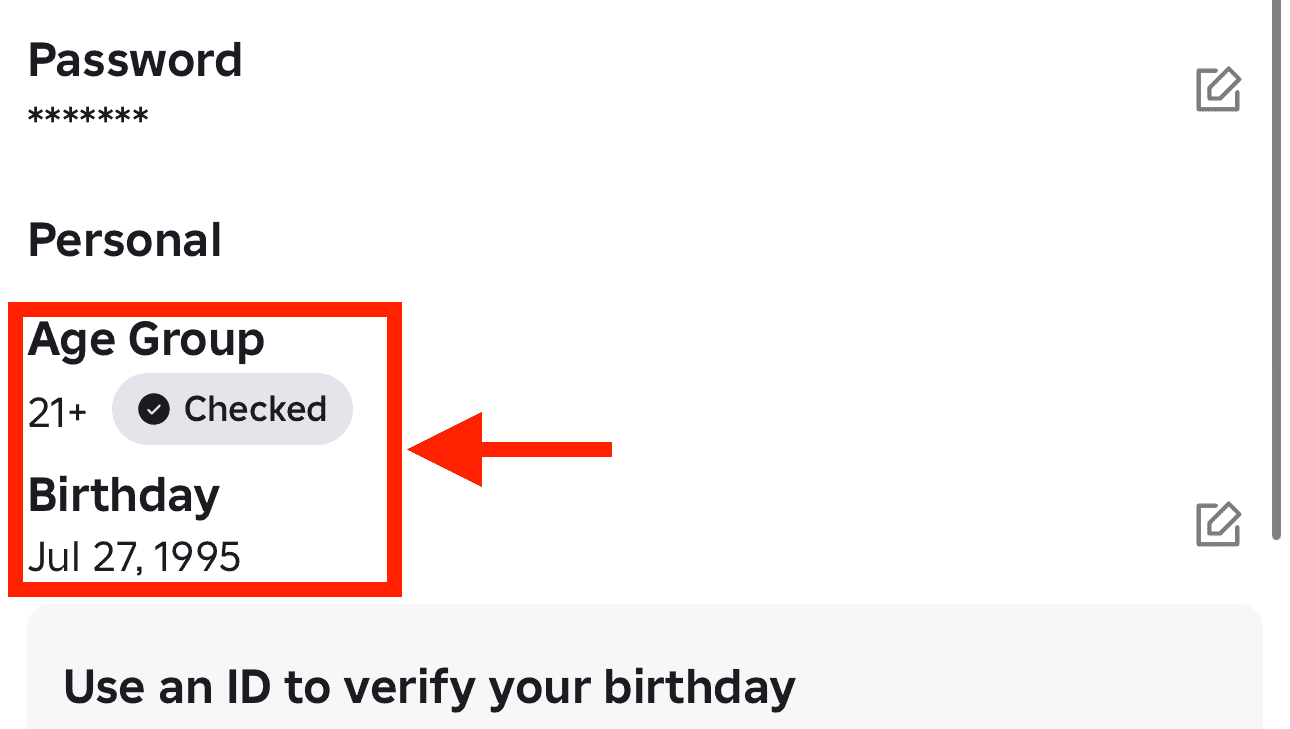Click the edit icon beside Password

[1218, 90]
